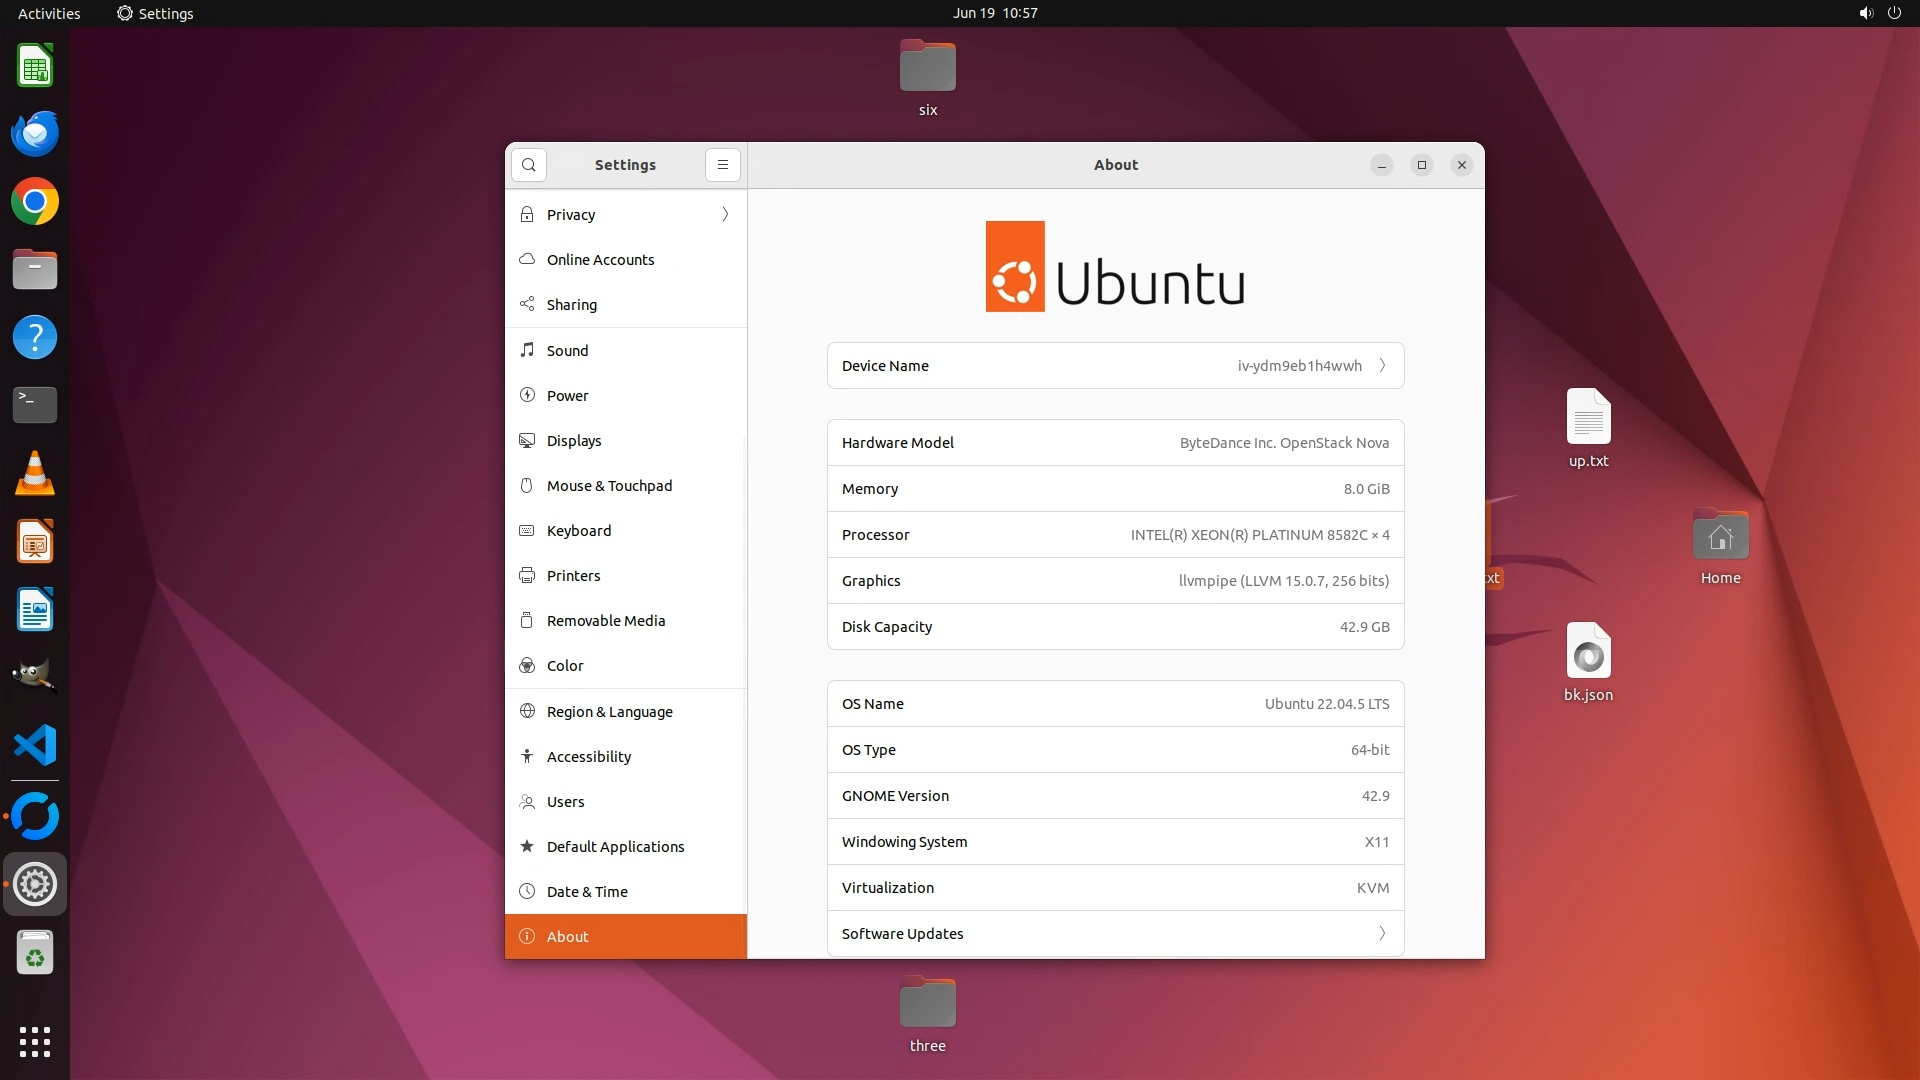Screen dimensions: 1920x1080
Task: Click Activities in the top bar
Action: [49, 13]
